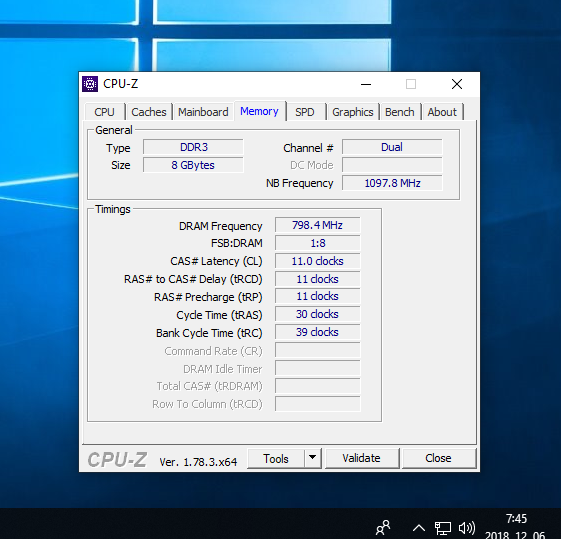Click the Size value 8 GBytes
Image resolution: width=561 pixels, height=539 pixels.
click(x=194, y=165)
